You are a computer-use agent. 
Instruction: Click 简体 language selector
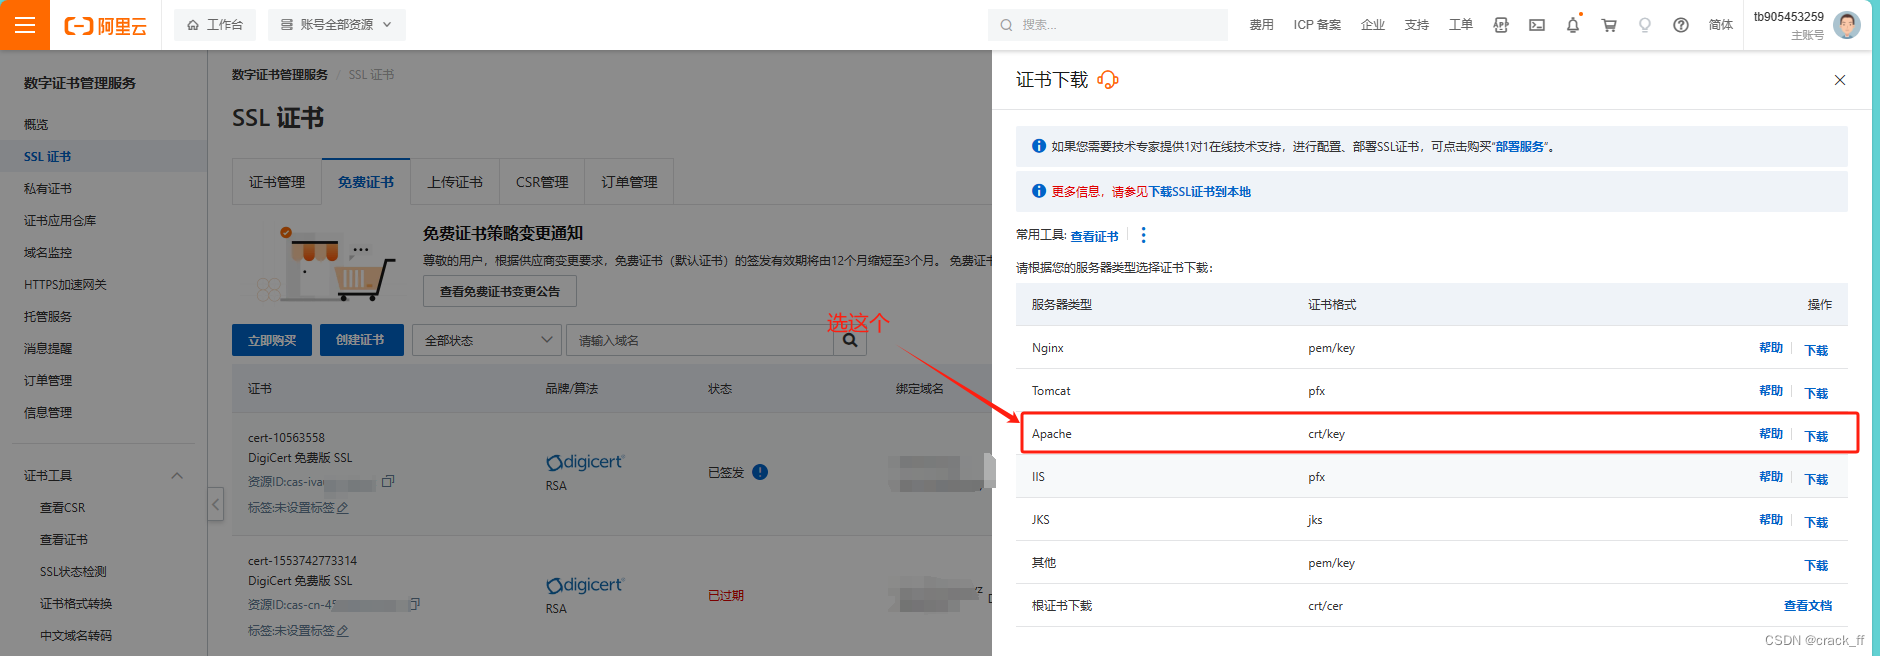1721,25
